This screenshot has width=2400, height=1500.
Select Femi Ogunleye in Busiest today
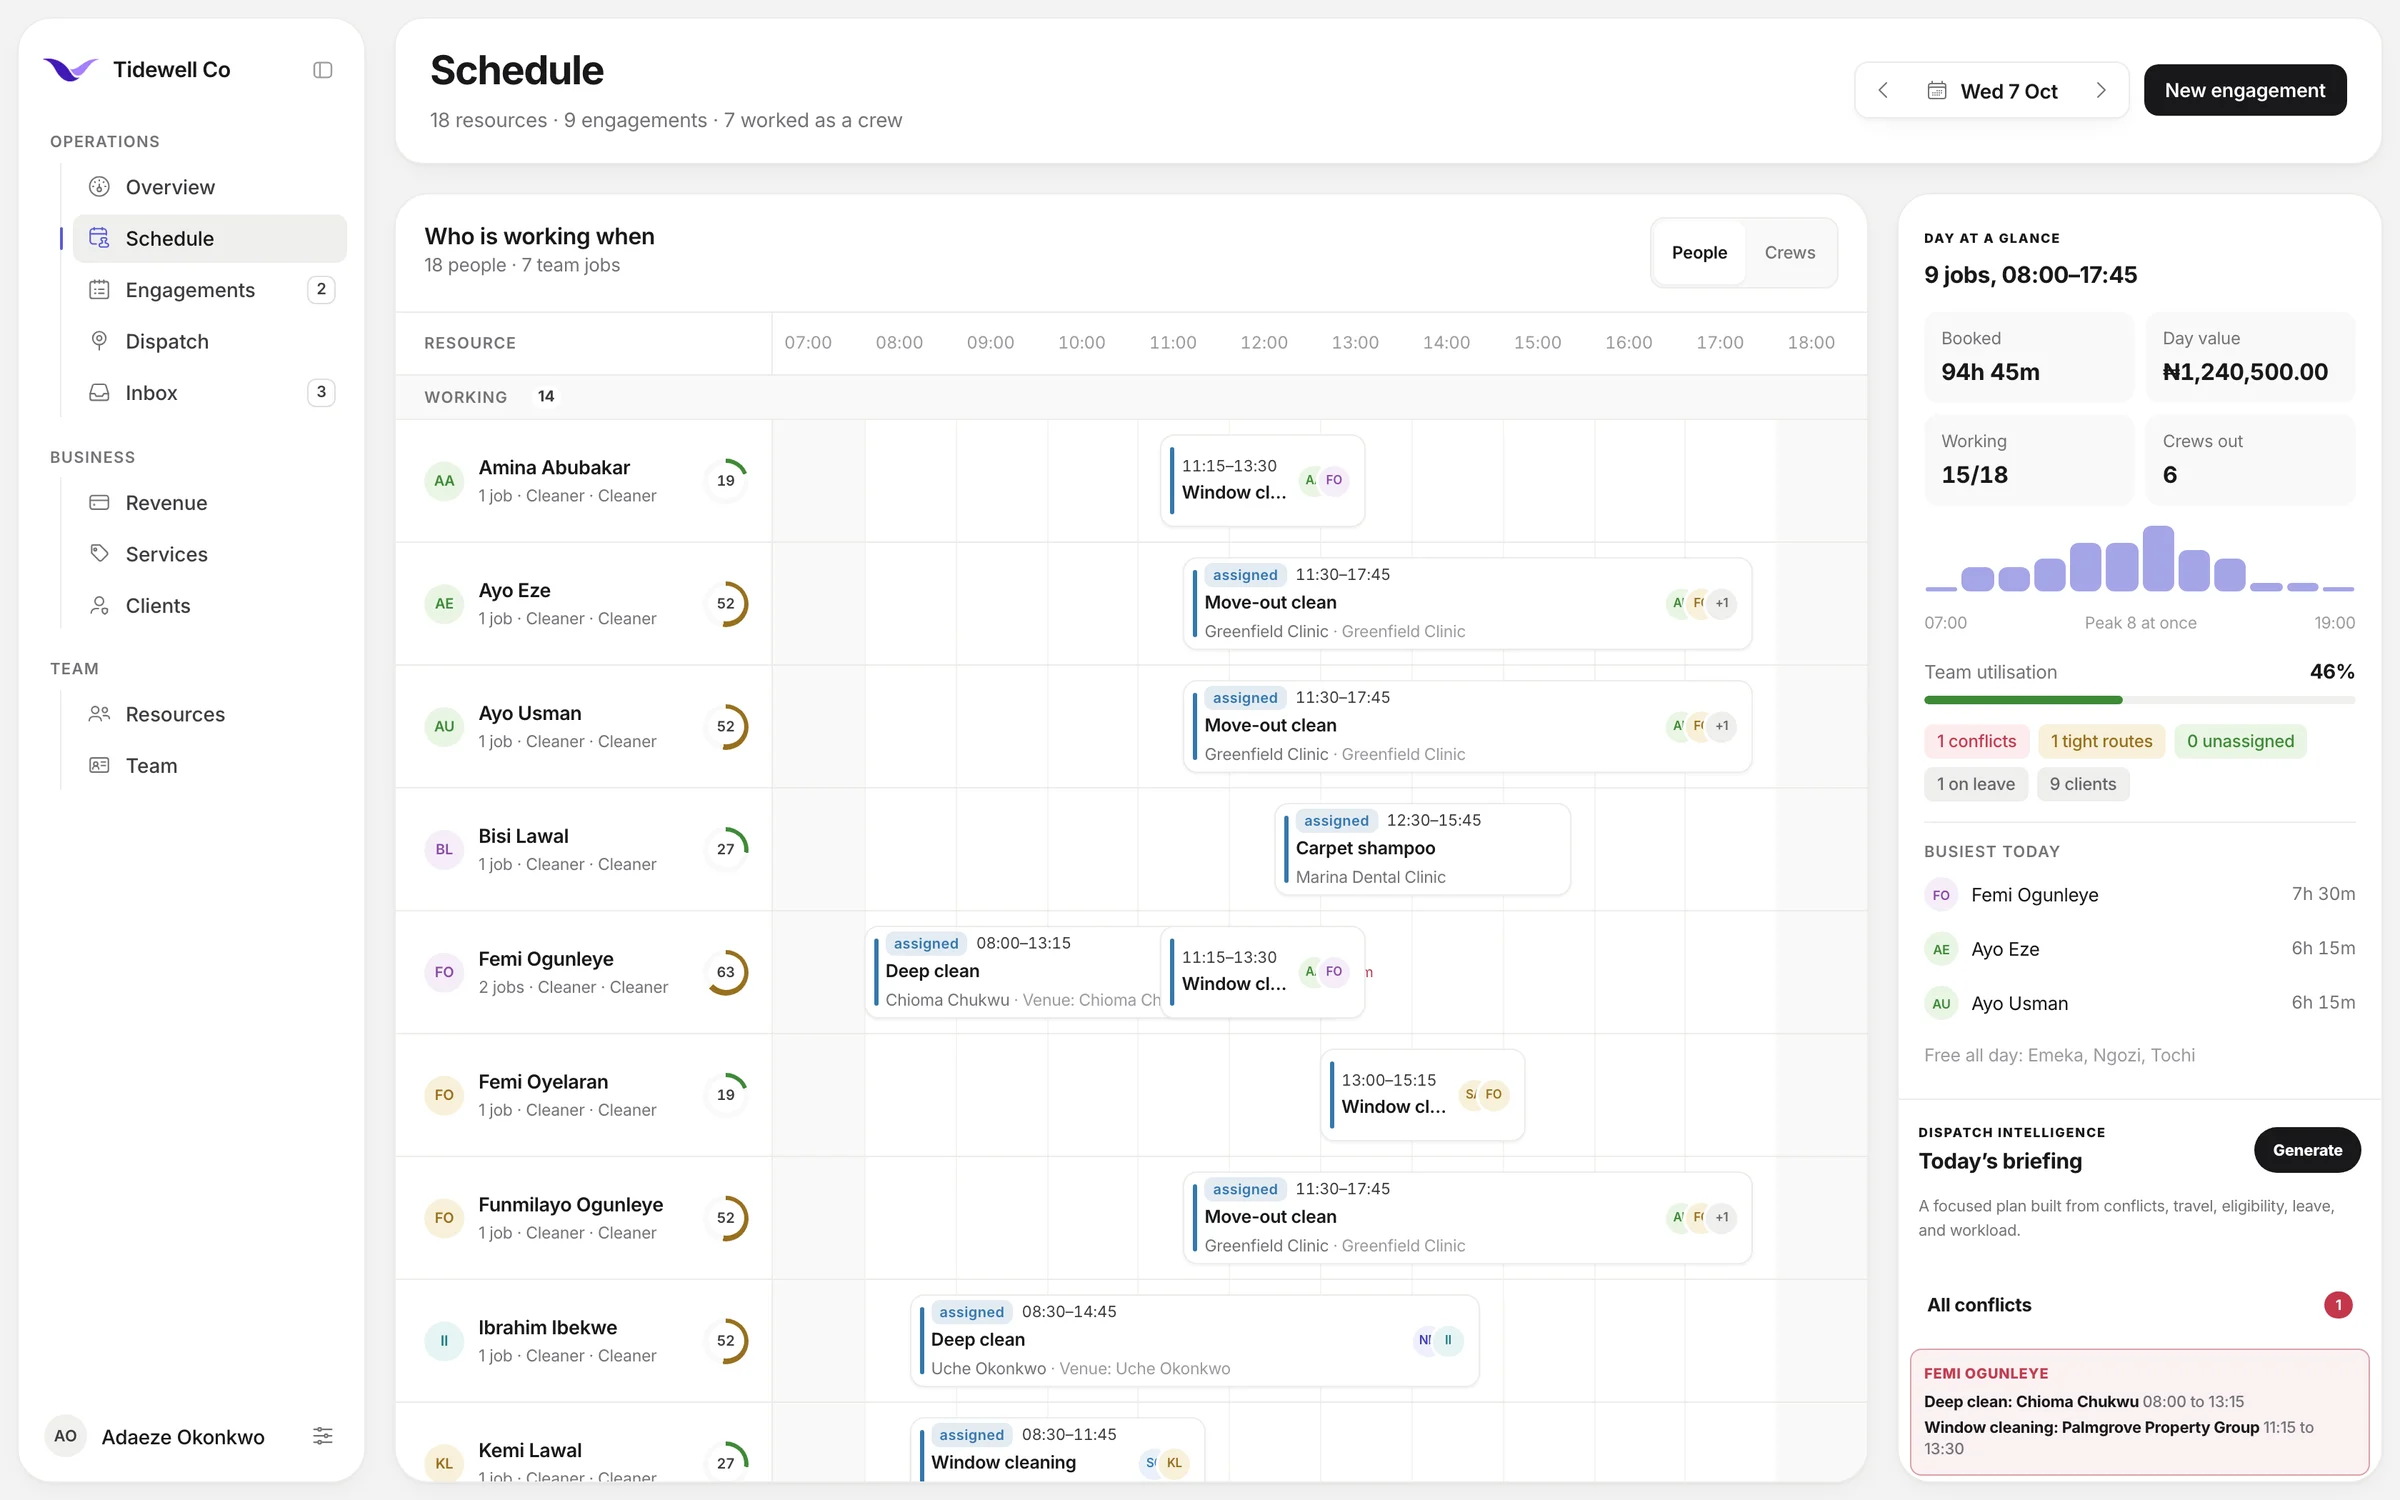(x=2139, y=894)
